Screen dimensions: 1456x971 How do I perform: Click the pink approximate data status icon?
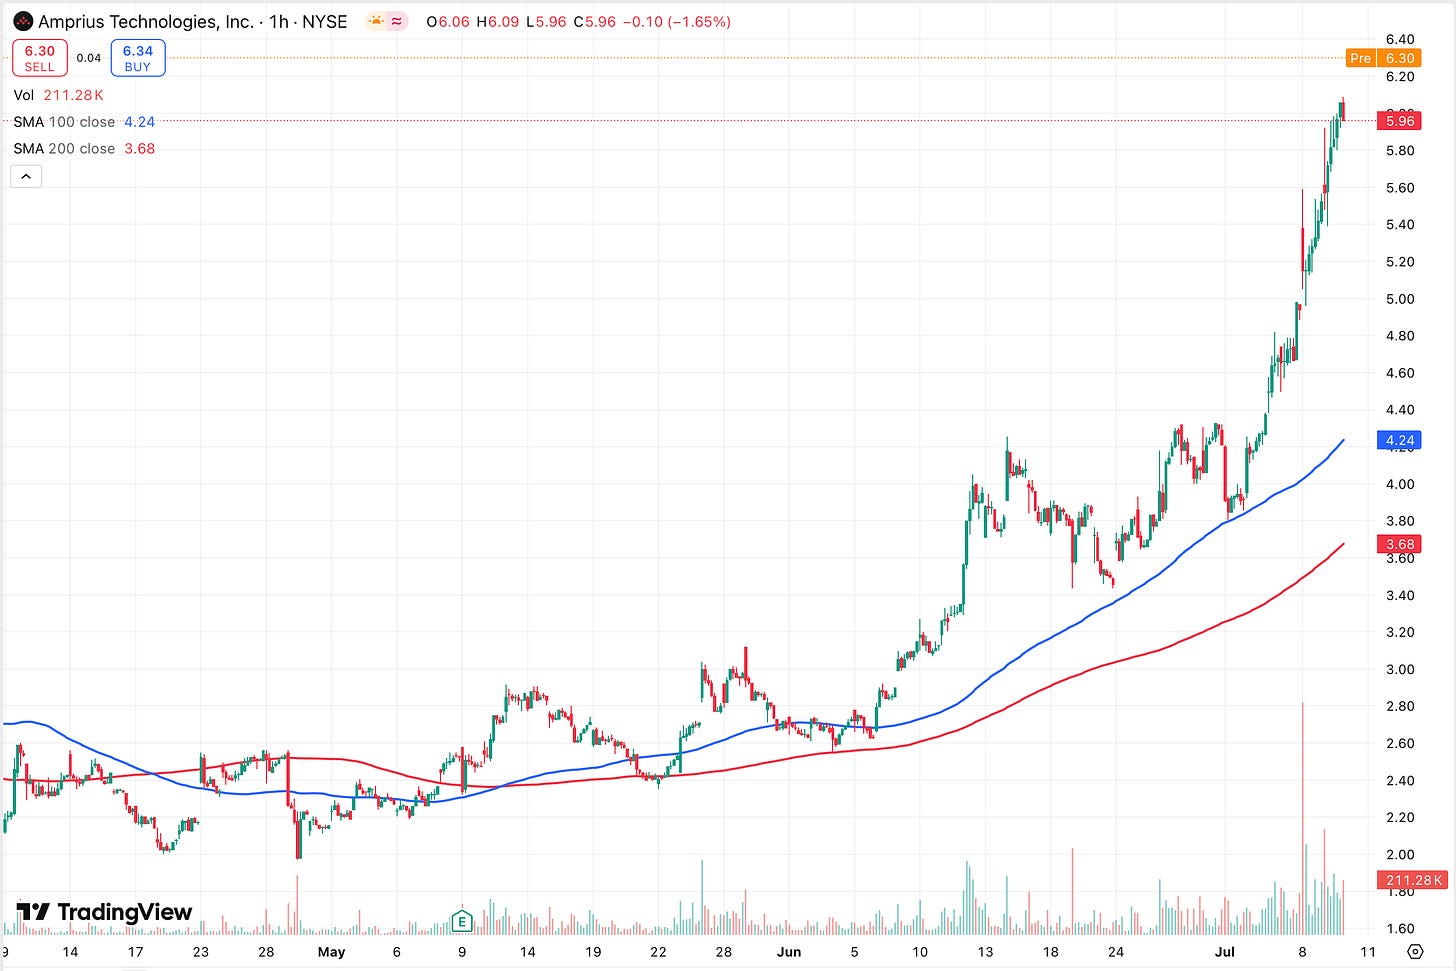[x=397, y=21]
